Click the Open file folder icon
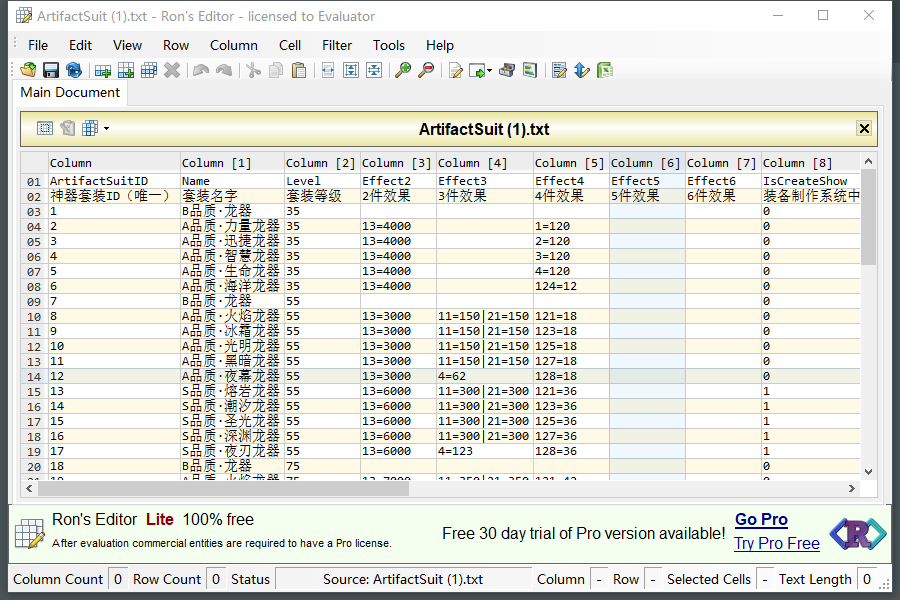Viewport: 900px width, 600px height. pos(28,70)
